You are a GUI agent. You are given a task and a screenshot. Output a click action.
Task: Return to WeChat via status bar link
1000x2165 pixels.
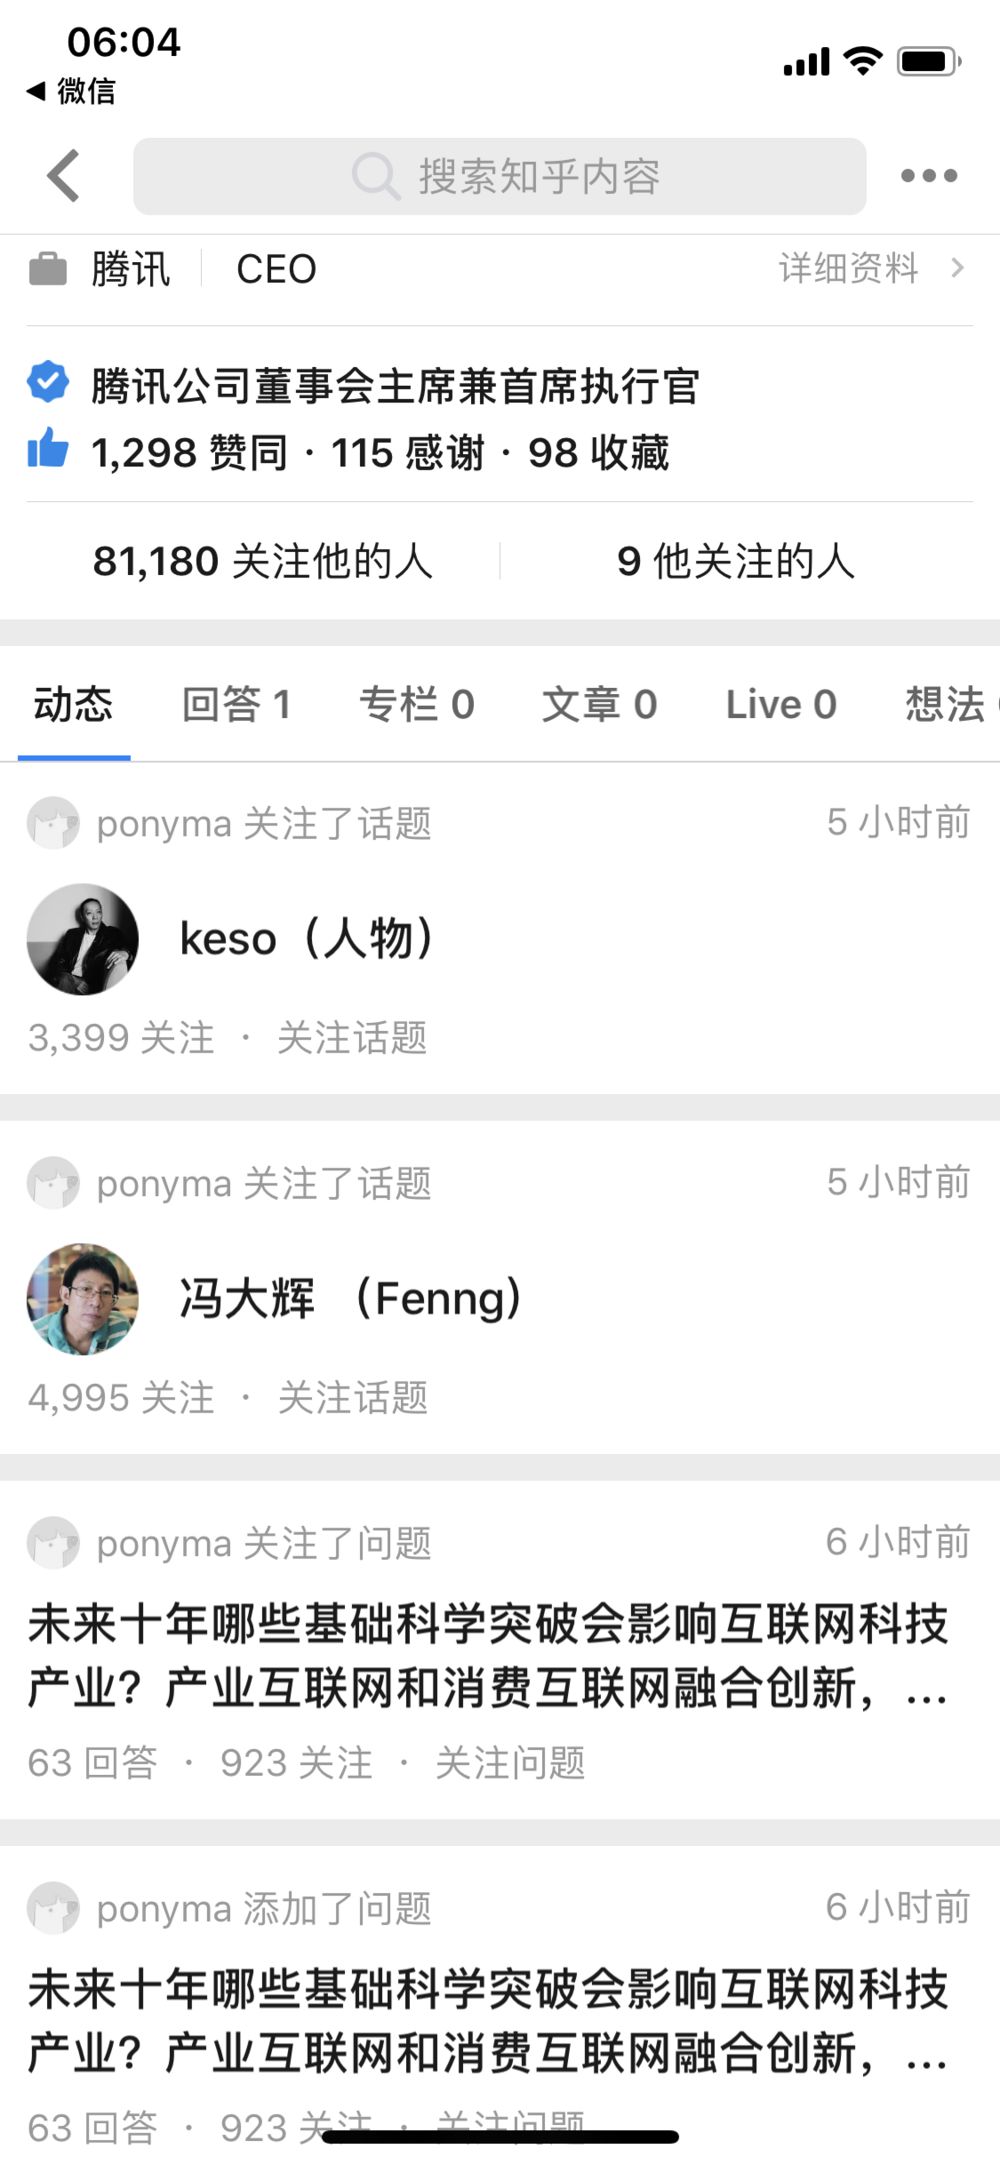pos(72,91)
